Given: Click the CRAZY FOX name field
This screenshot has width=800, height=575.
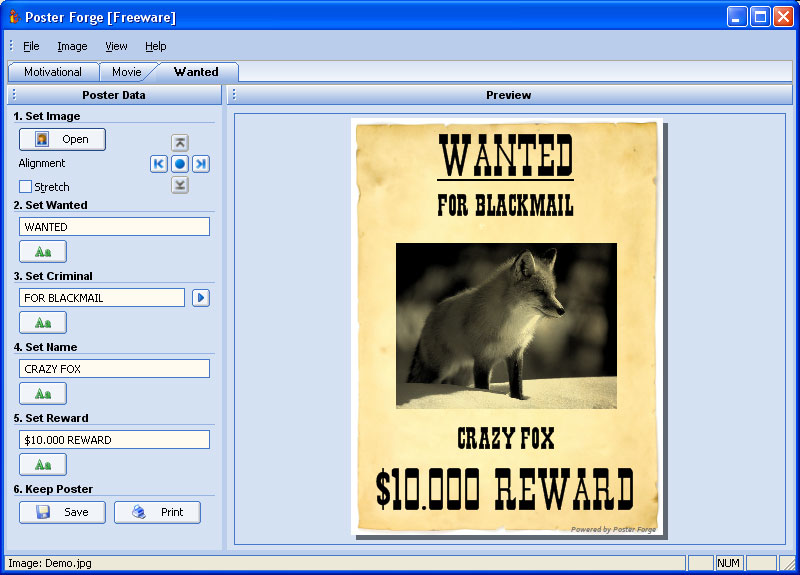Looking at the screenshot, I should 114,369.
